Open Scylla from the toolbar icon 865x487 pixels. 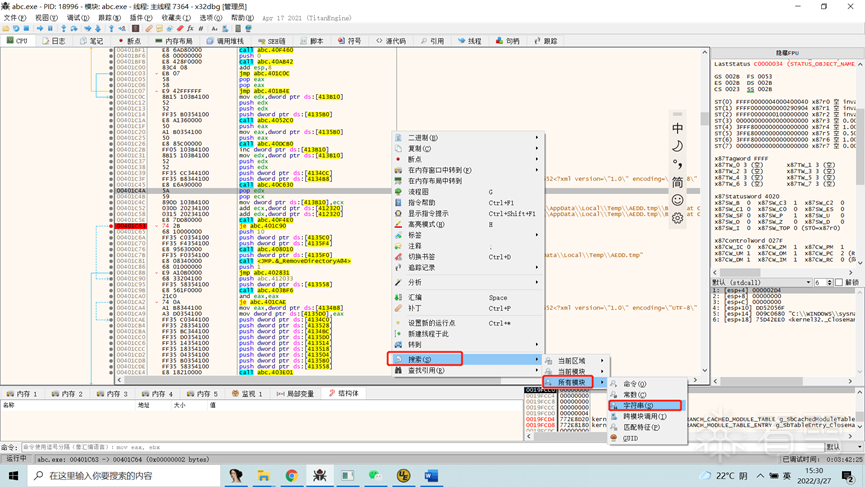[x=135, y=28]
